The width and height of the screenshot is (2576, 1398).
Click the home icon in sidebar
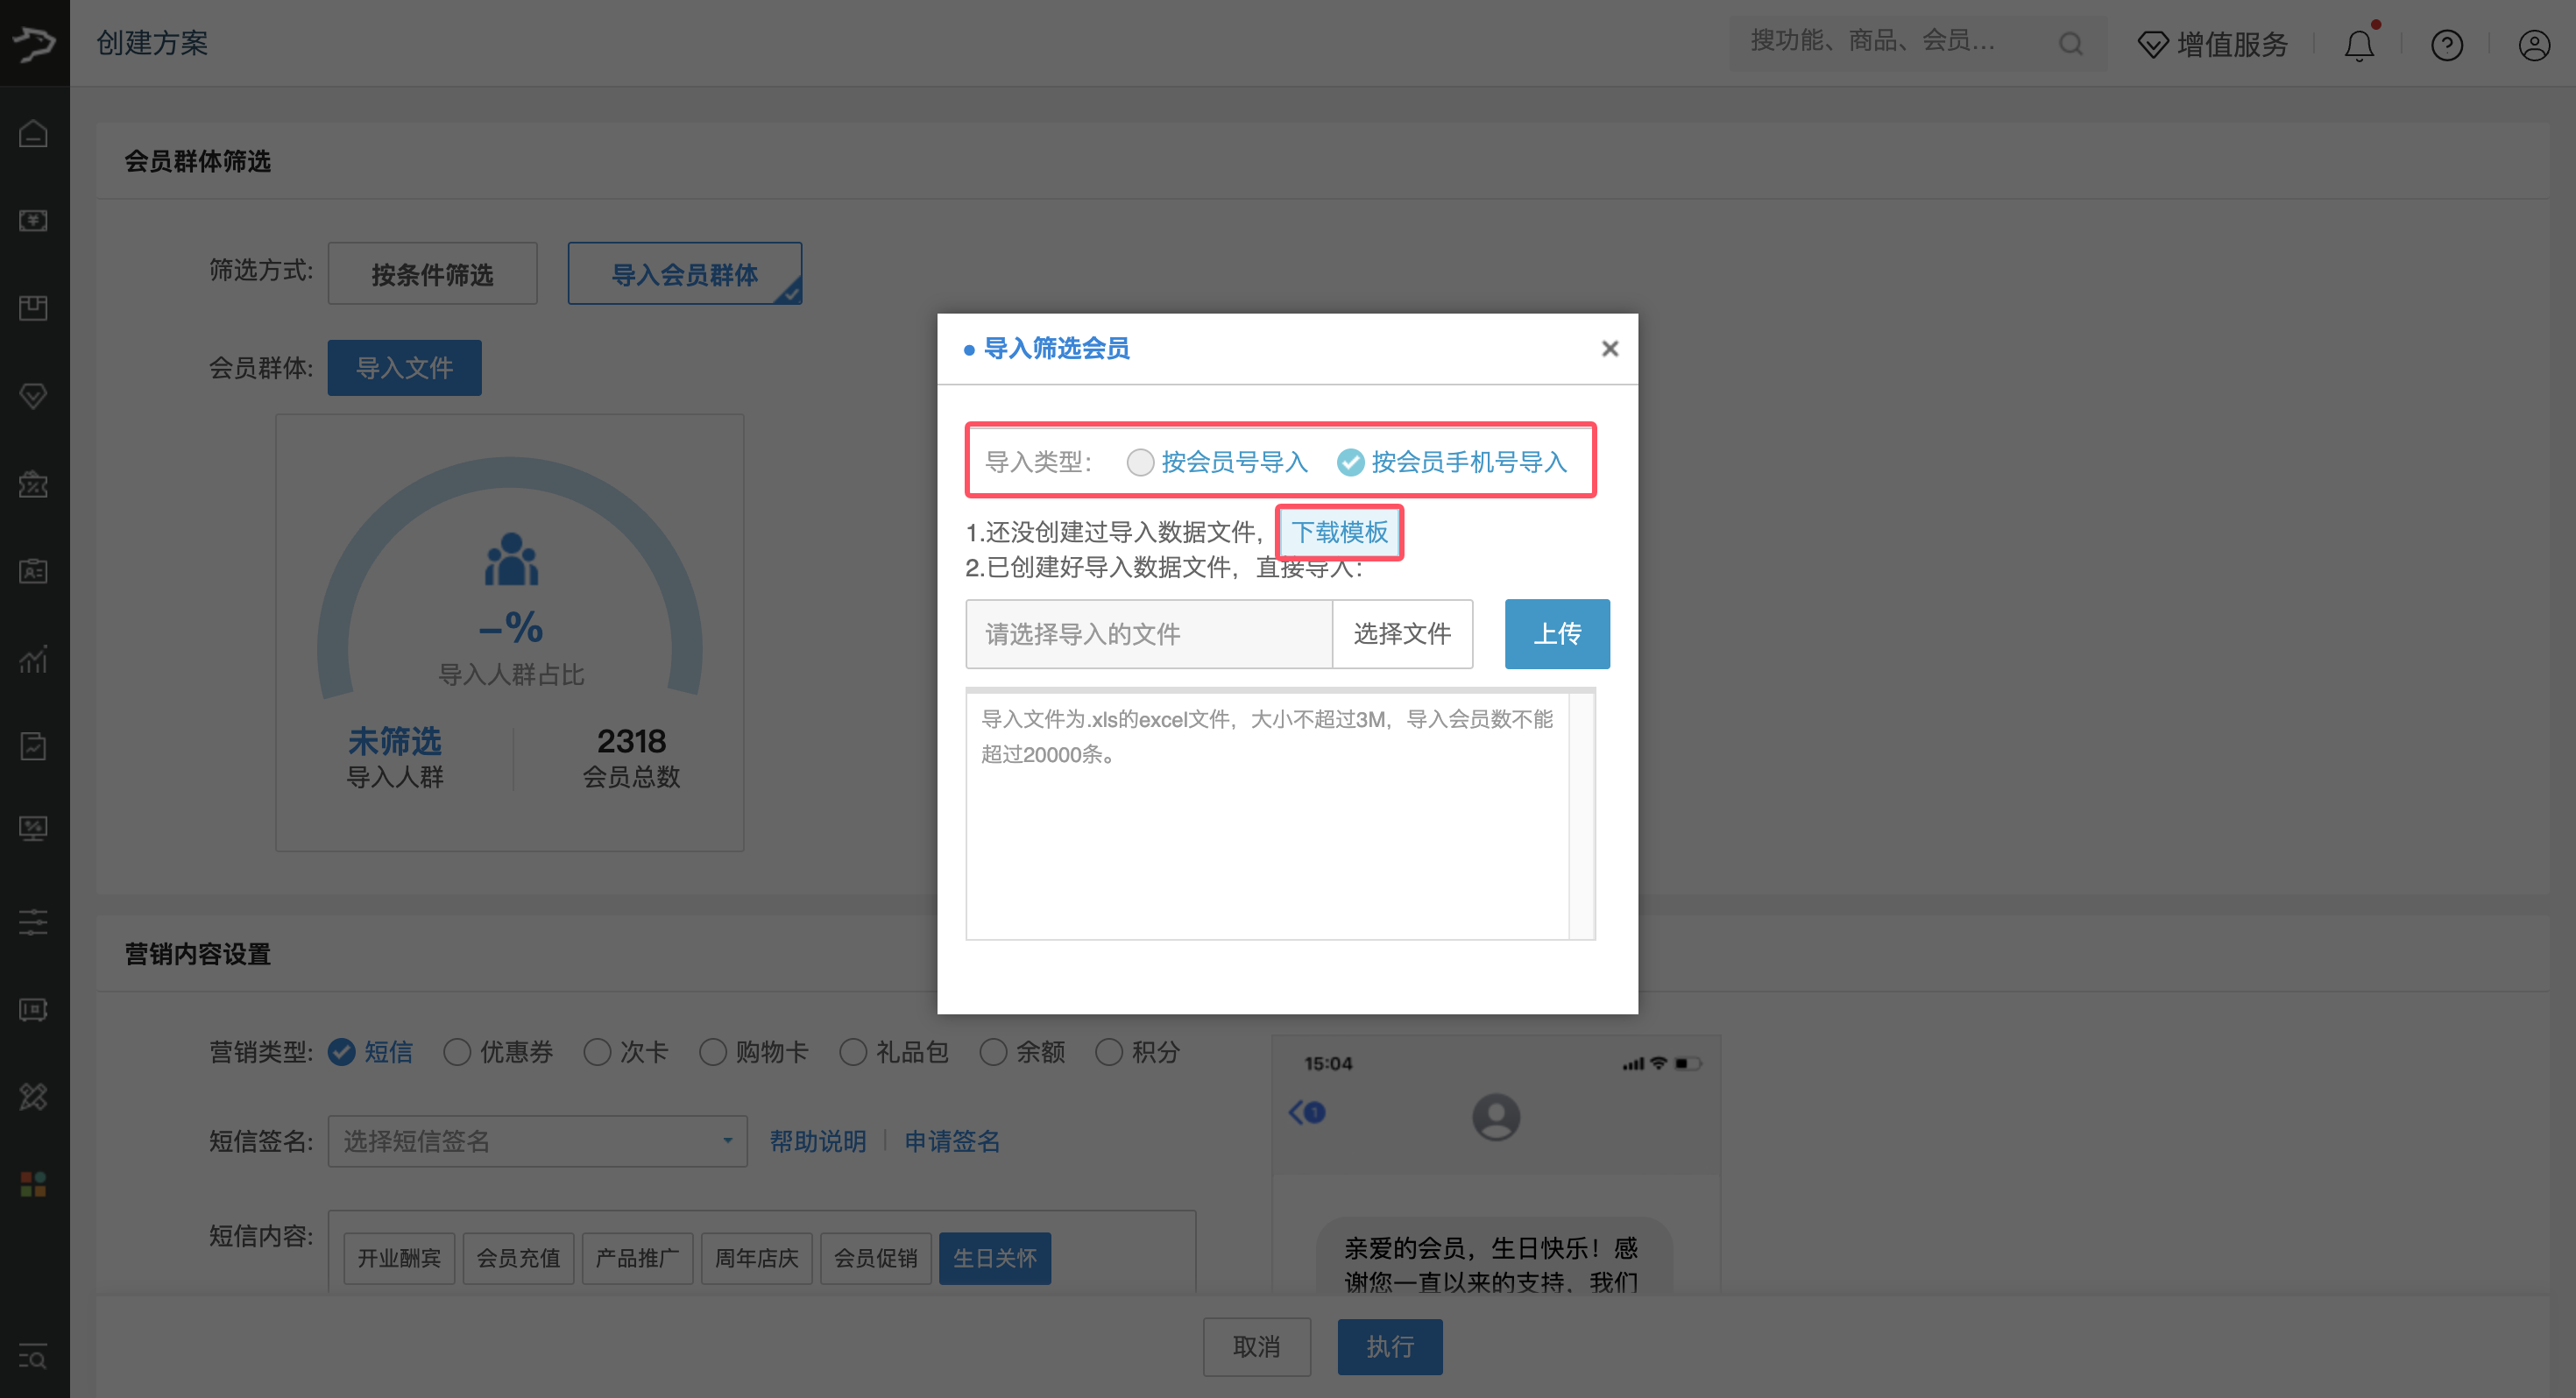tap(34, 133)
